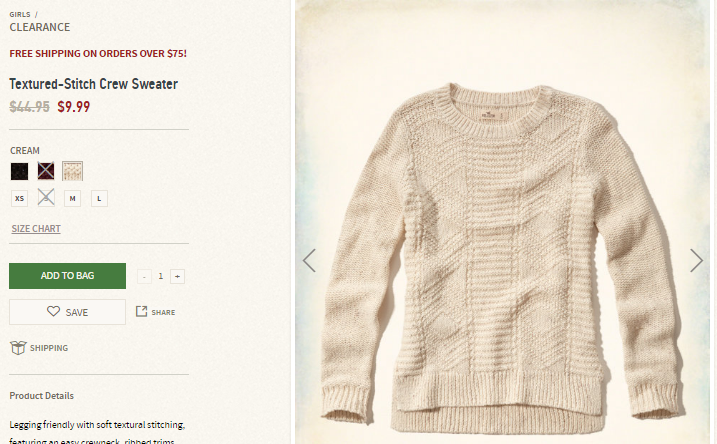Select size M

pyautogui.click(x=72, y=198)
